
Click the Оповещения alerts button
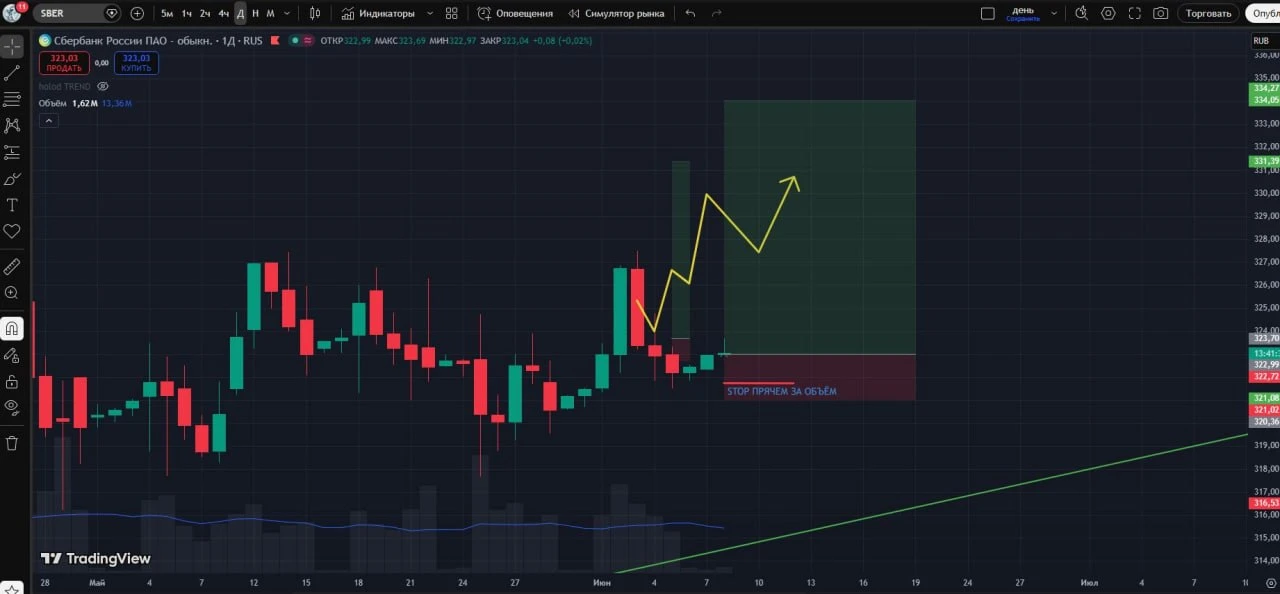[x=515, y=13]
